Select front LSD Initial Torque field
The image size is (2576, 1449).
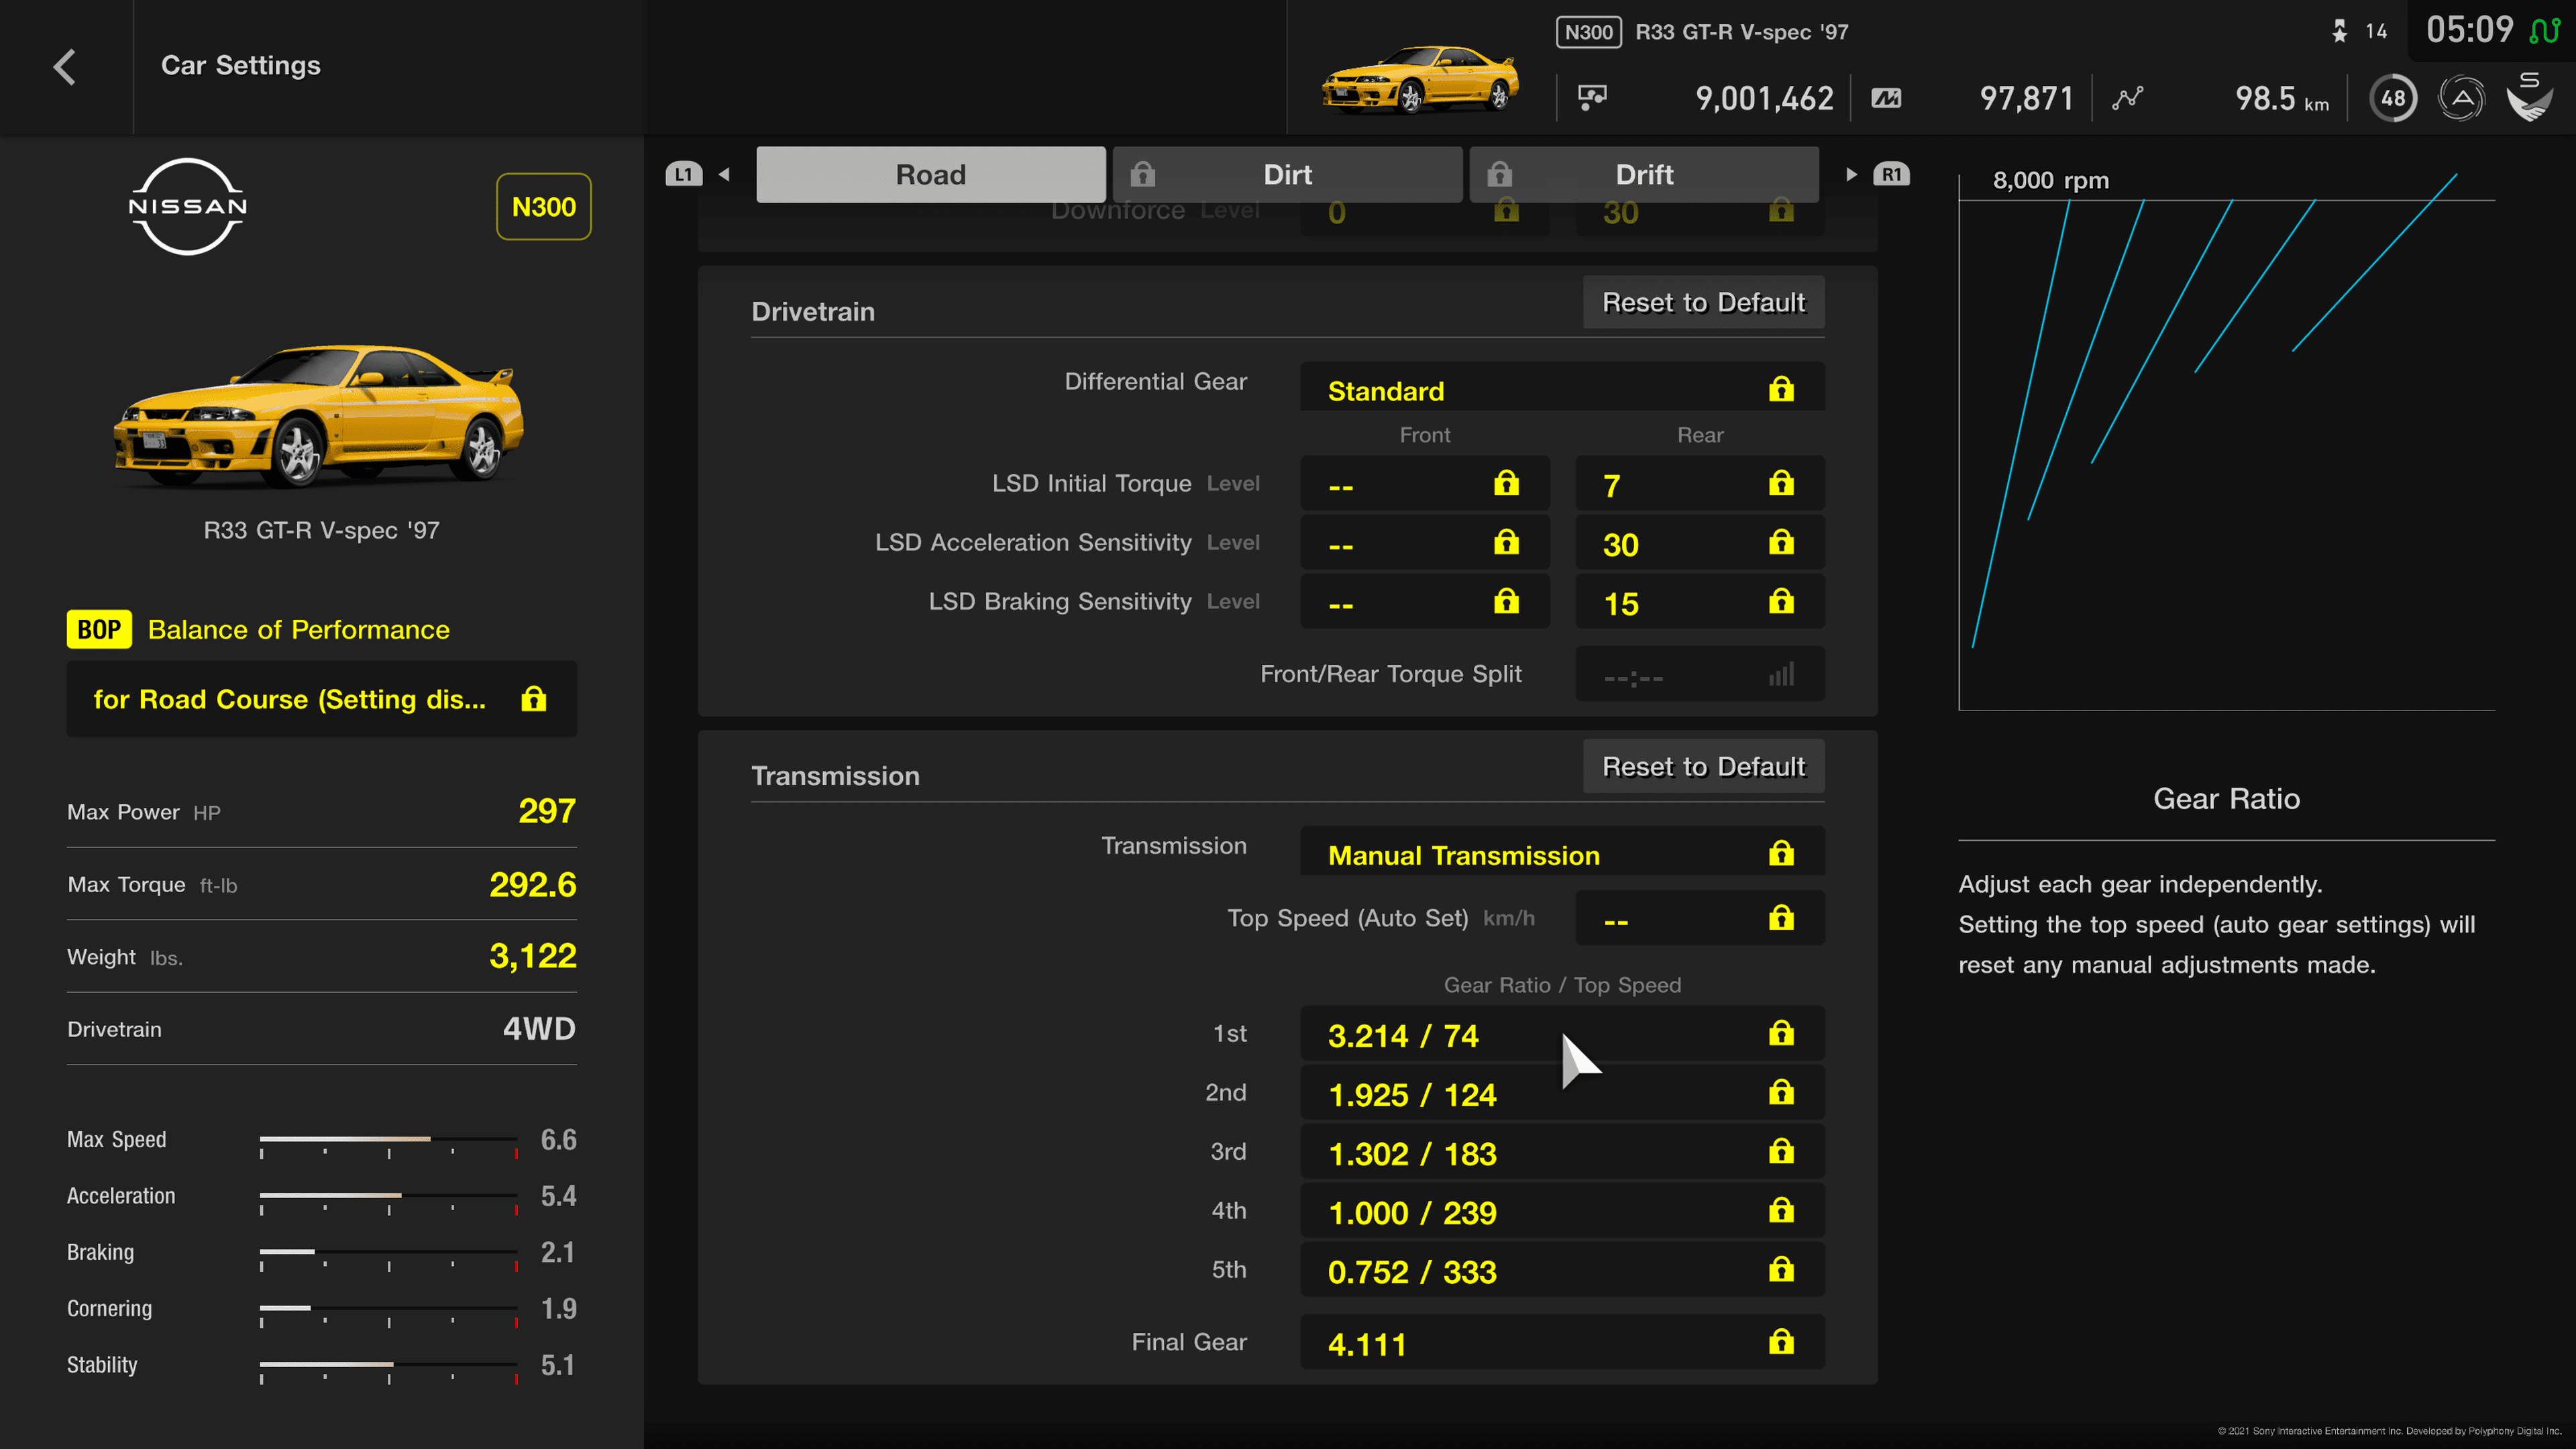[1425, 484]
